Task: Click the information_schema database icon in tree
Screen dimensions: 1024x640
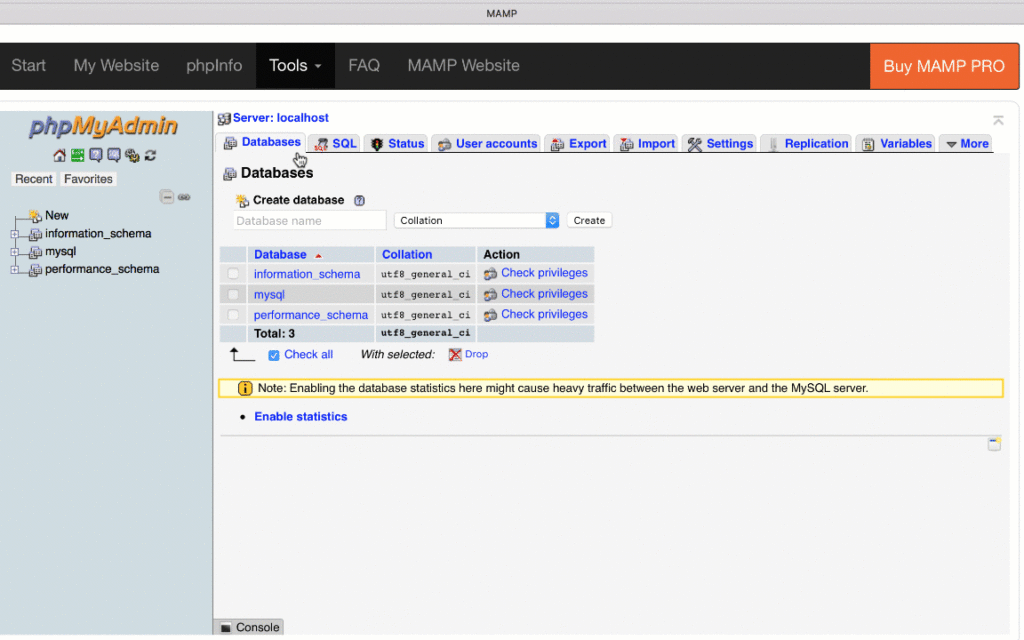Action: [x=35, y=234]
